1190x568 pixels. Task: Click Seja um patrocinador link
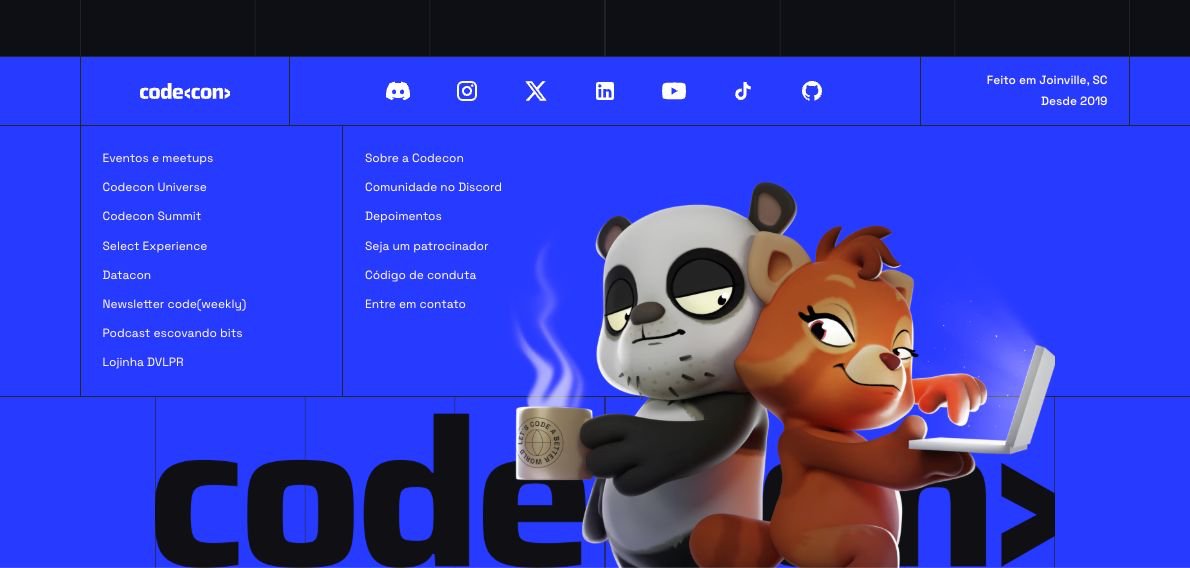pos(427,246)
